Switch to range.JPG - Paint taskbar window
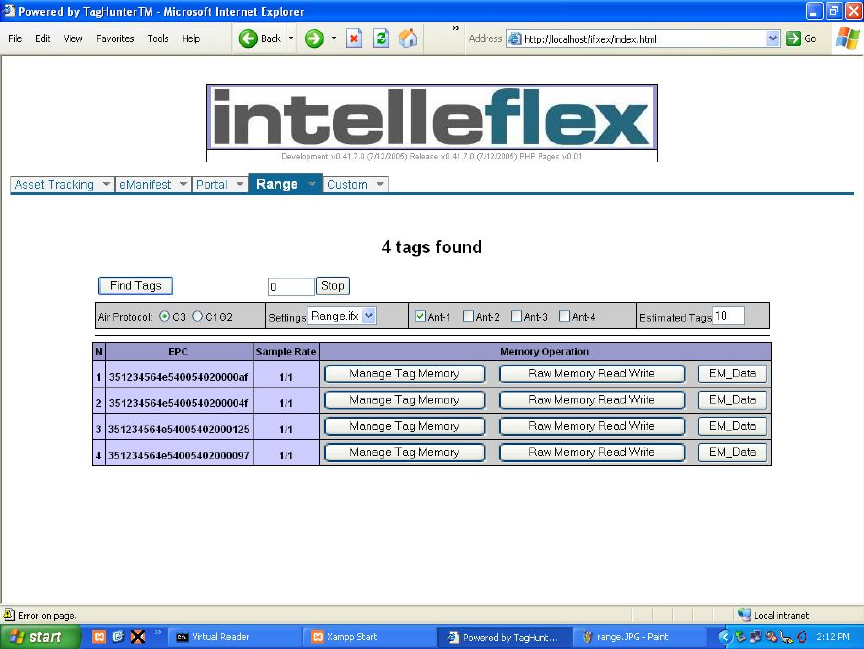Image resolution: width=864 pixels, height=649 pixels. pos(640,637)
